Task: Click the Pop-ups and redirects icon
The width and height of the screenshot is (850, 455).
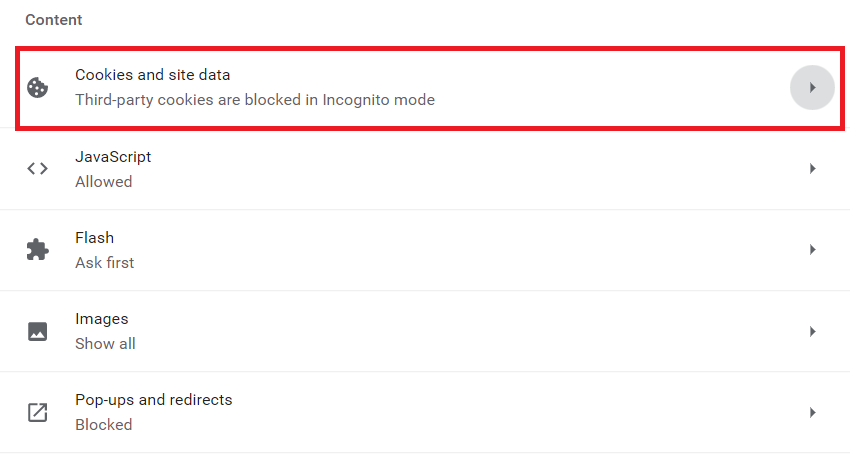Action: click(x=38, y=412)
